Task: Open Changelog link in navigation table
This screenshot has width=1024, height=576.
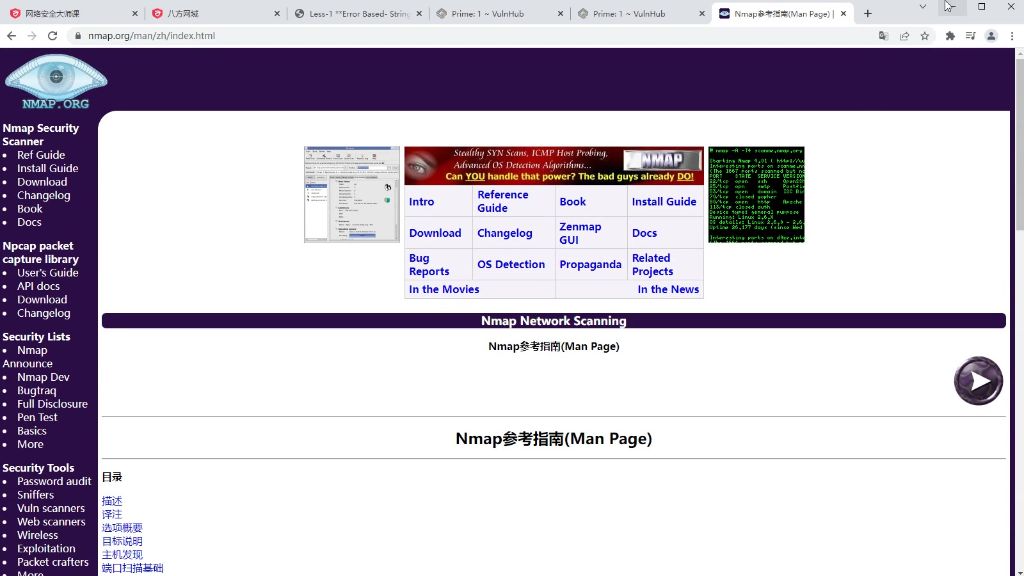Action: pyautogui.click(x=504, y=233)
